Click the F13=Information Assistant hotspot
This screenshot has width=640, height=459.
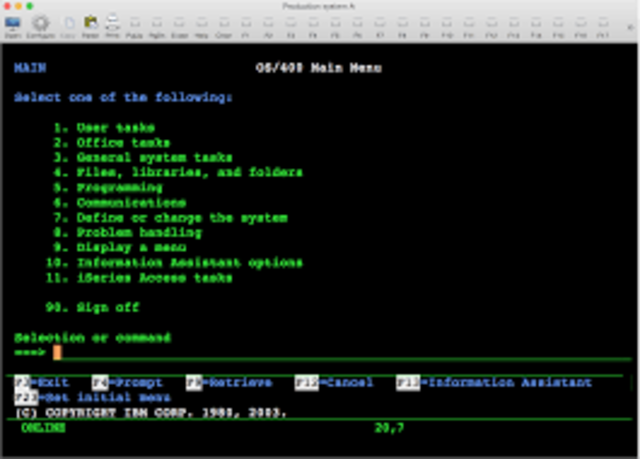(494, 382)
